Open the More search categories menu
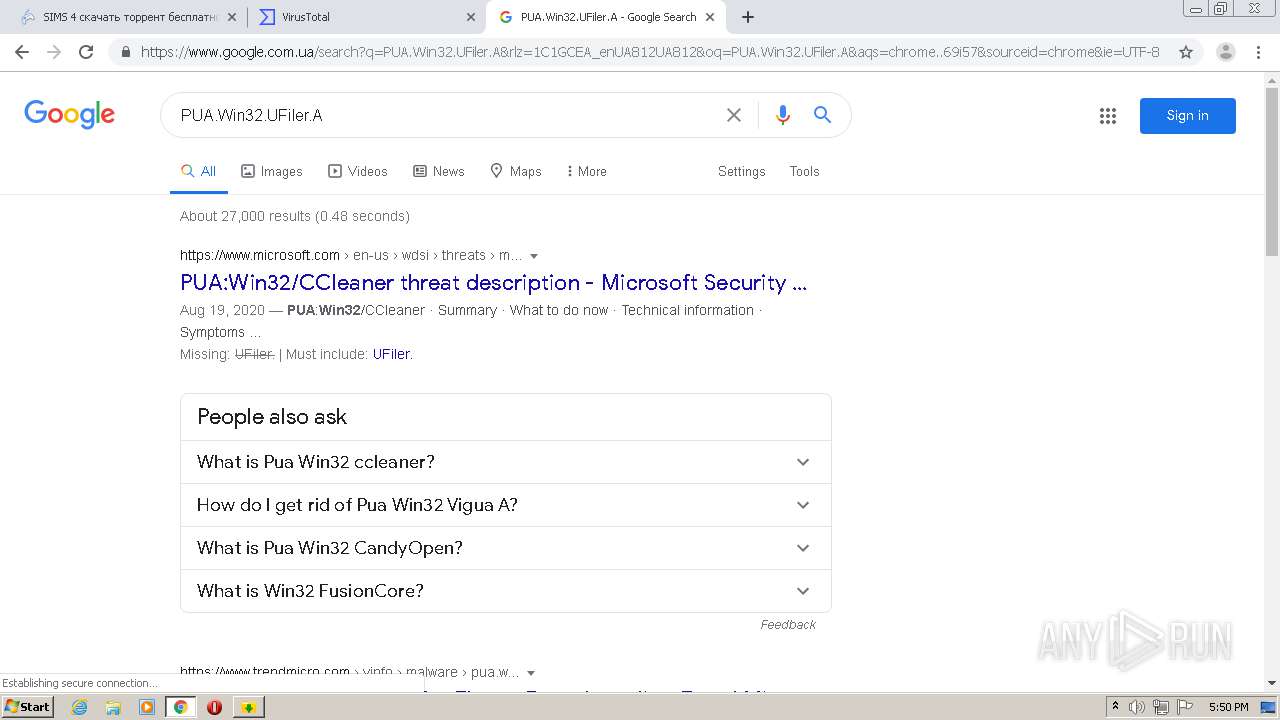This screenshot has height=720, width=1280. 586,171
